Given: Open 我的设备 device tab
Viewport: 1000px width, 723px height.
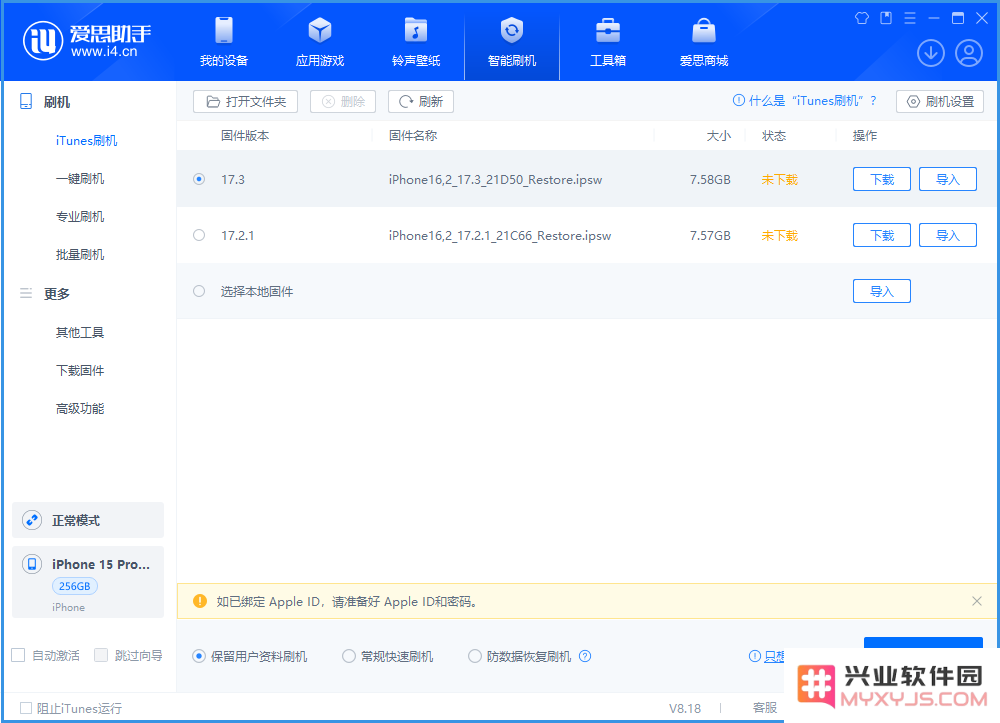Looking at the screenshot, I should (x=224, y=42).
